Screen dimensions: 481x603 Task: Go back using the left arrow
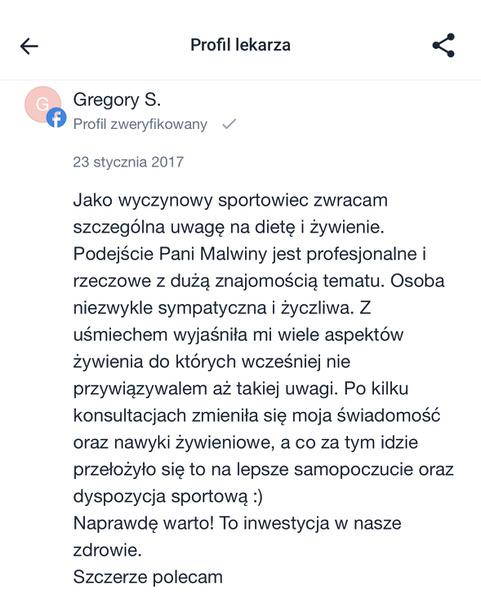tap(29, 46)
